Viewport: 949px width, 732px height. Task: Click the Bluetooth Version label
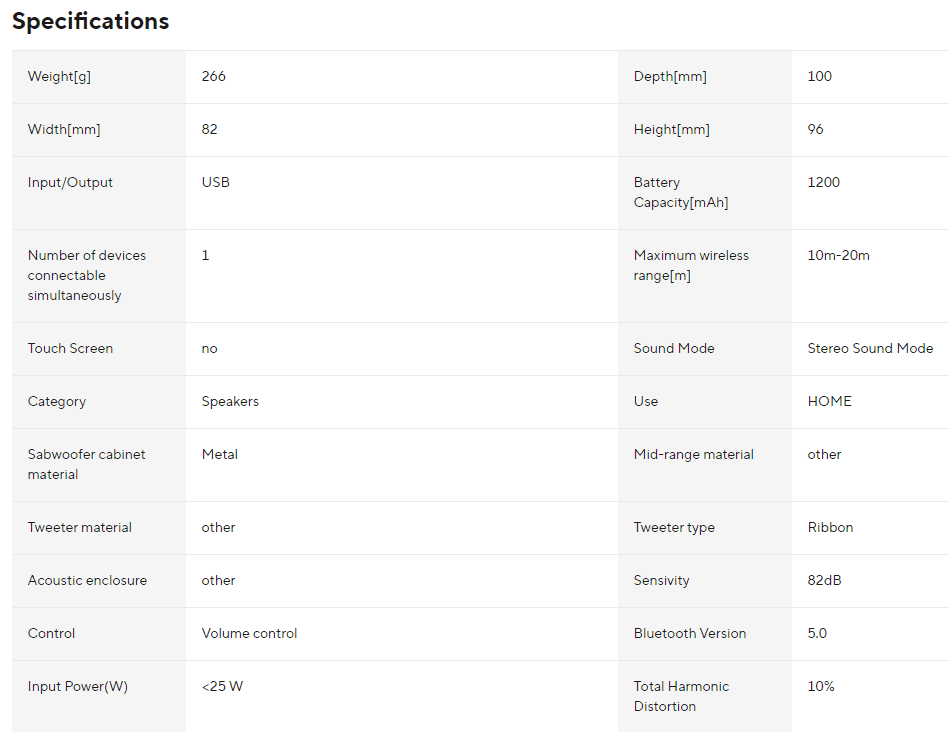[x=690, y=633]
